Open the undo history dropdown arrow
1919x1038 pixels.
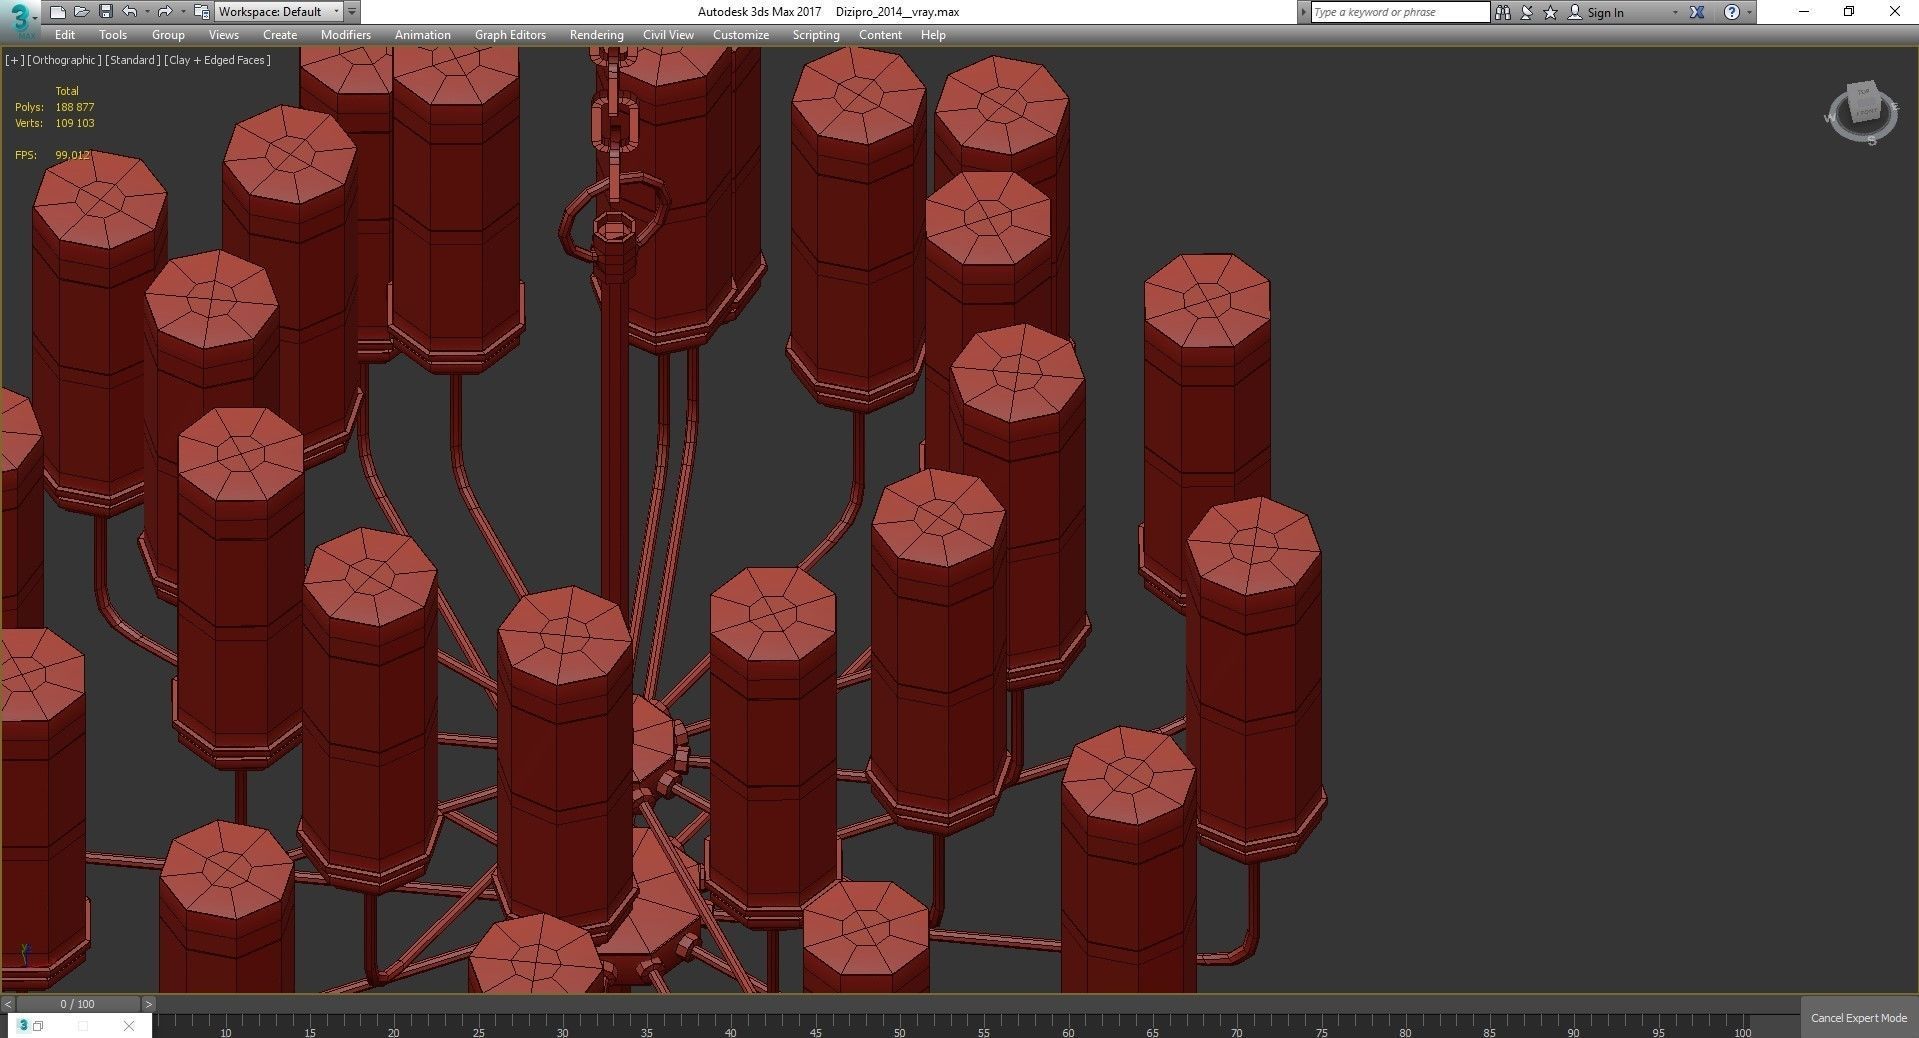click(x=146, y=12)
